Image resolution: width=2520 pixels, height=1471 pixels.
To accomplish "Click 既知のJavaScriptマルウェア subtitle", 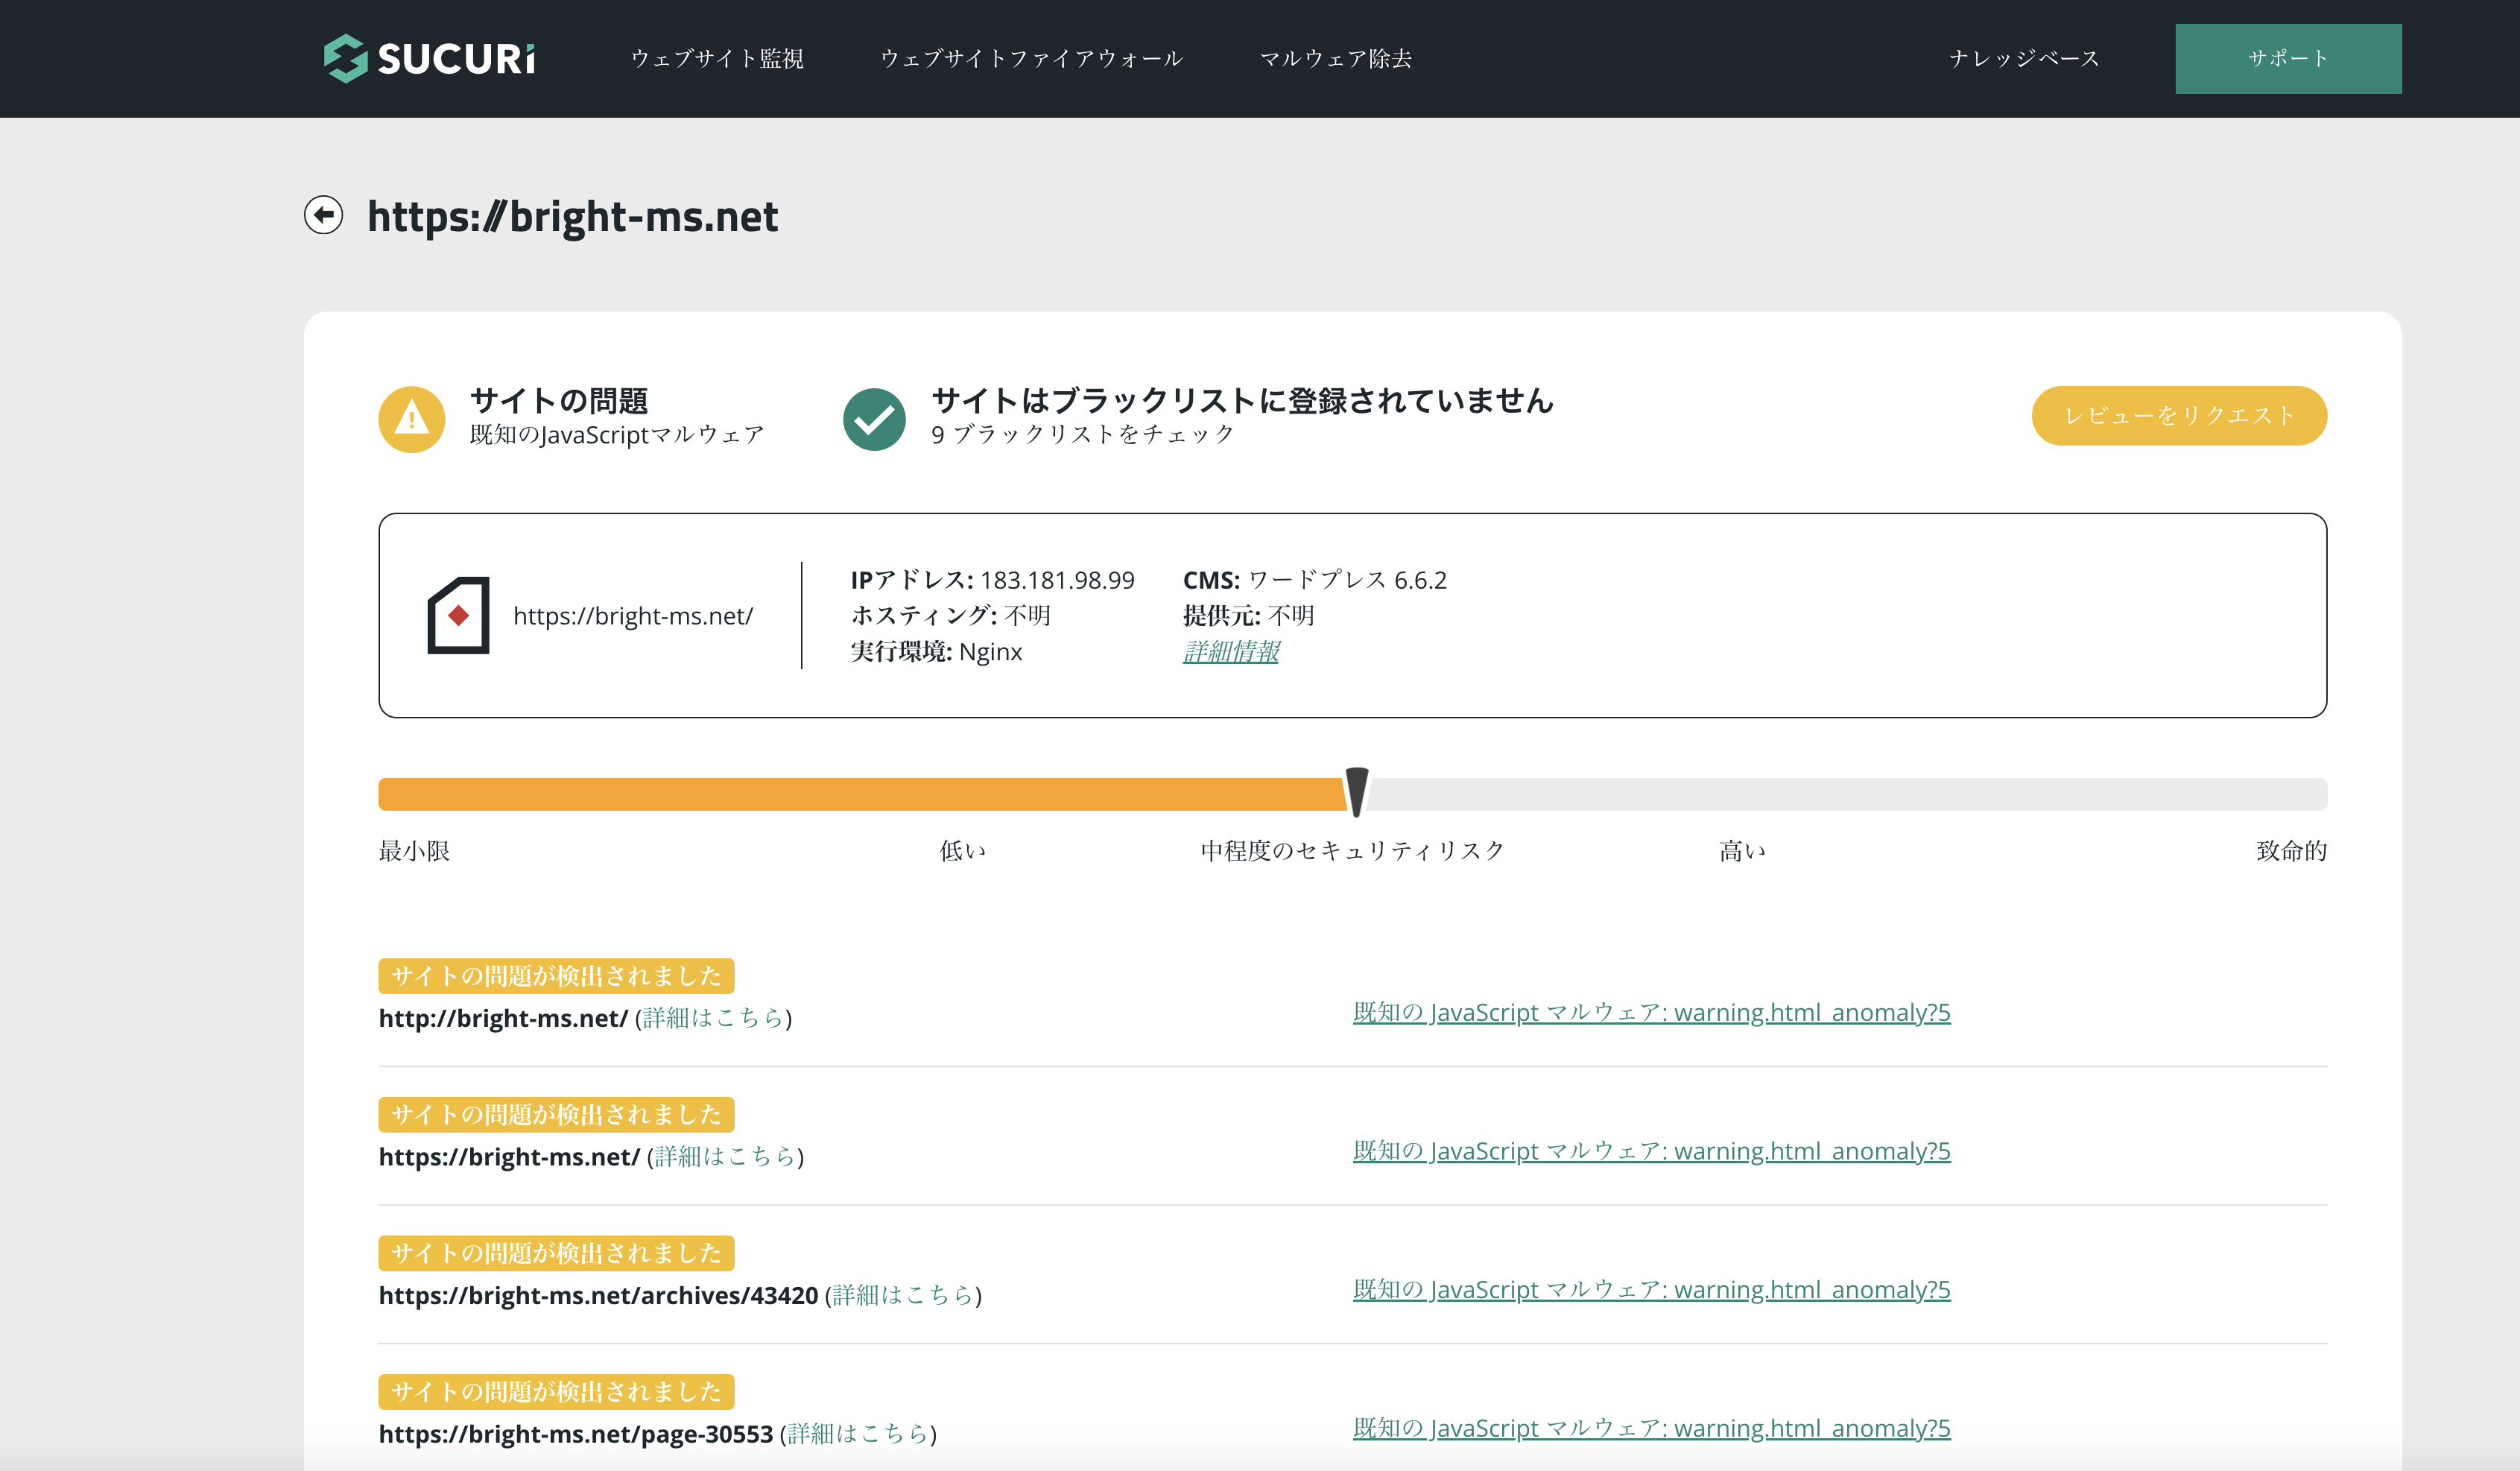I will tap(616, 434).
